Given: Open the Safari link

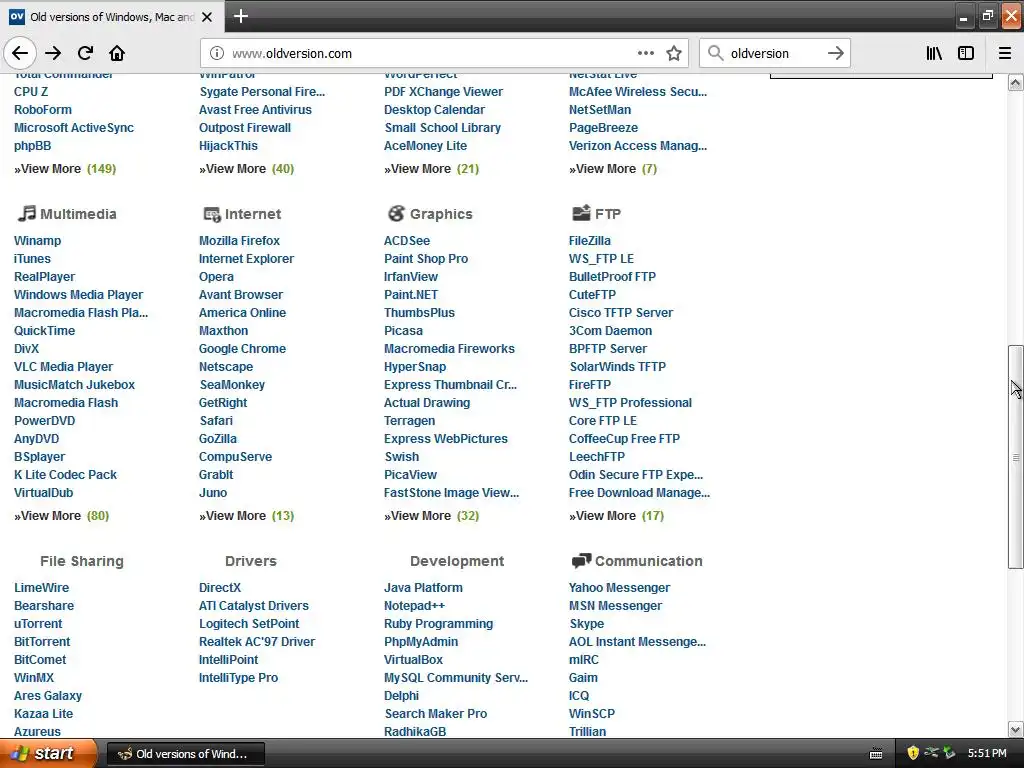Looking at the screenshot, I should pyautogui.click(x=216, y=421).
